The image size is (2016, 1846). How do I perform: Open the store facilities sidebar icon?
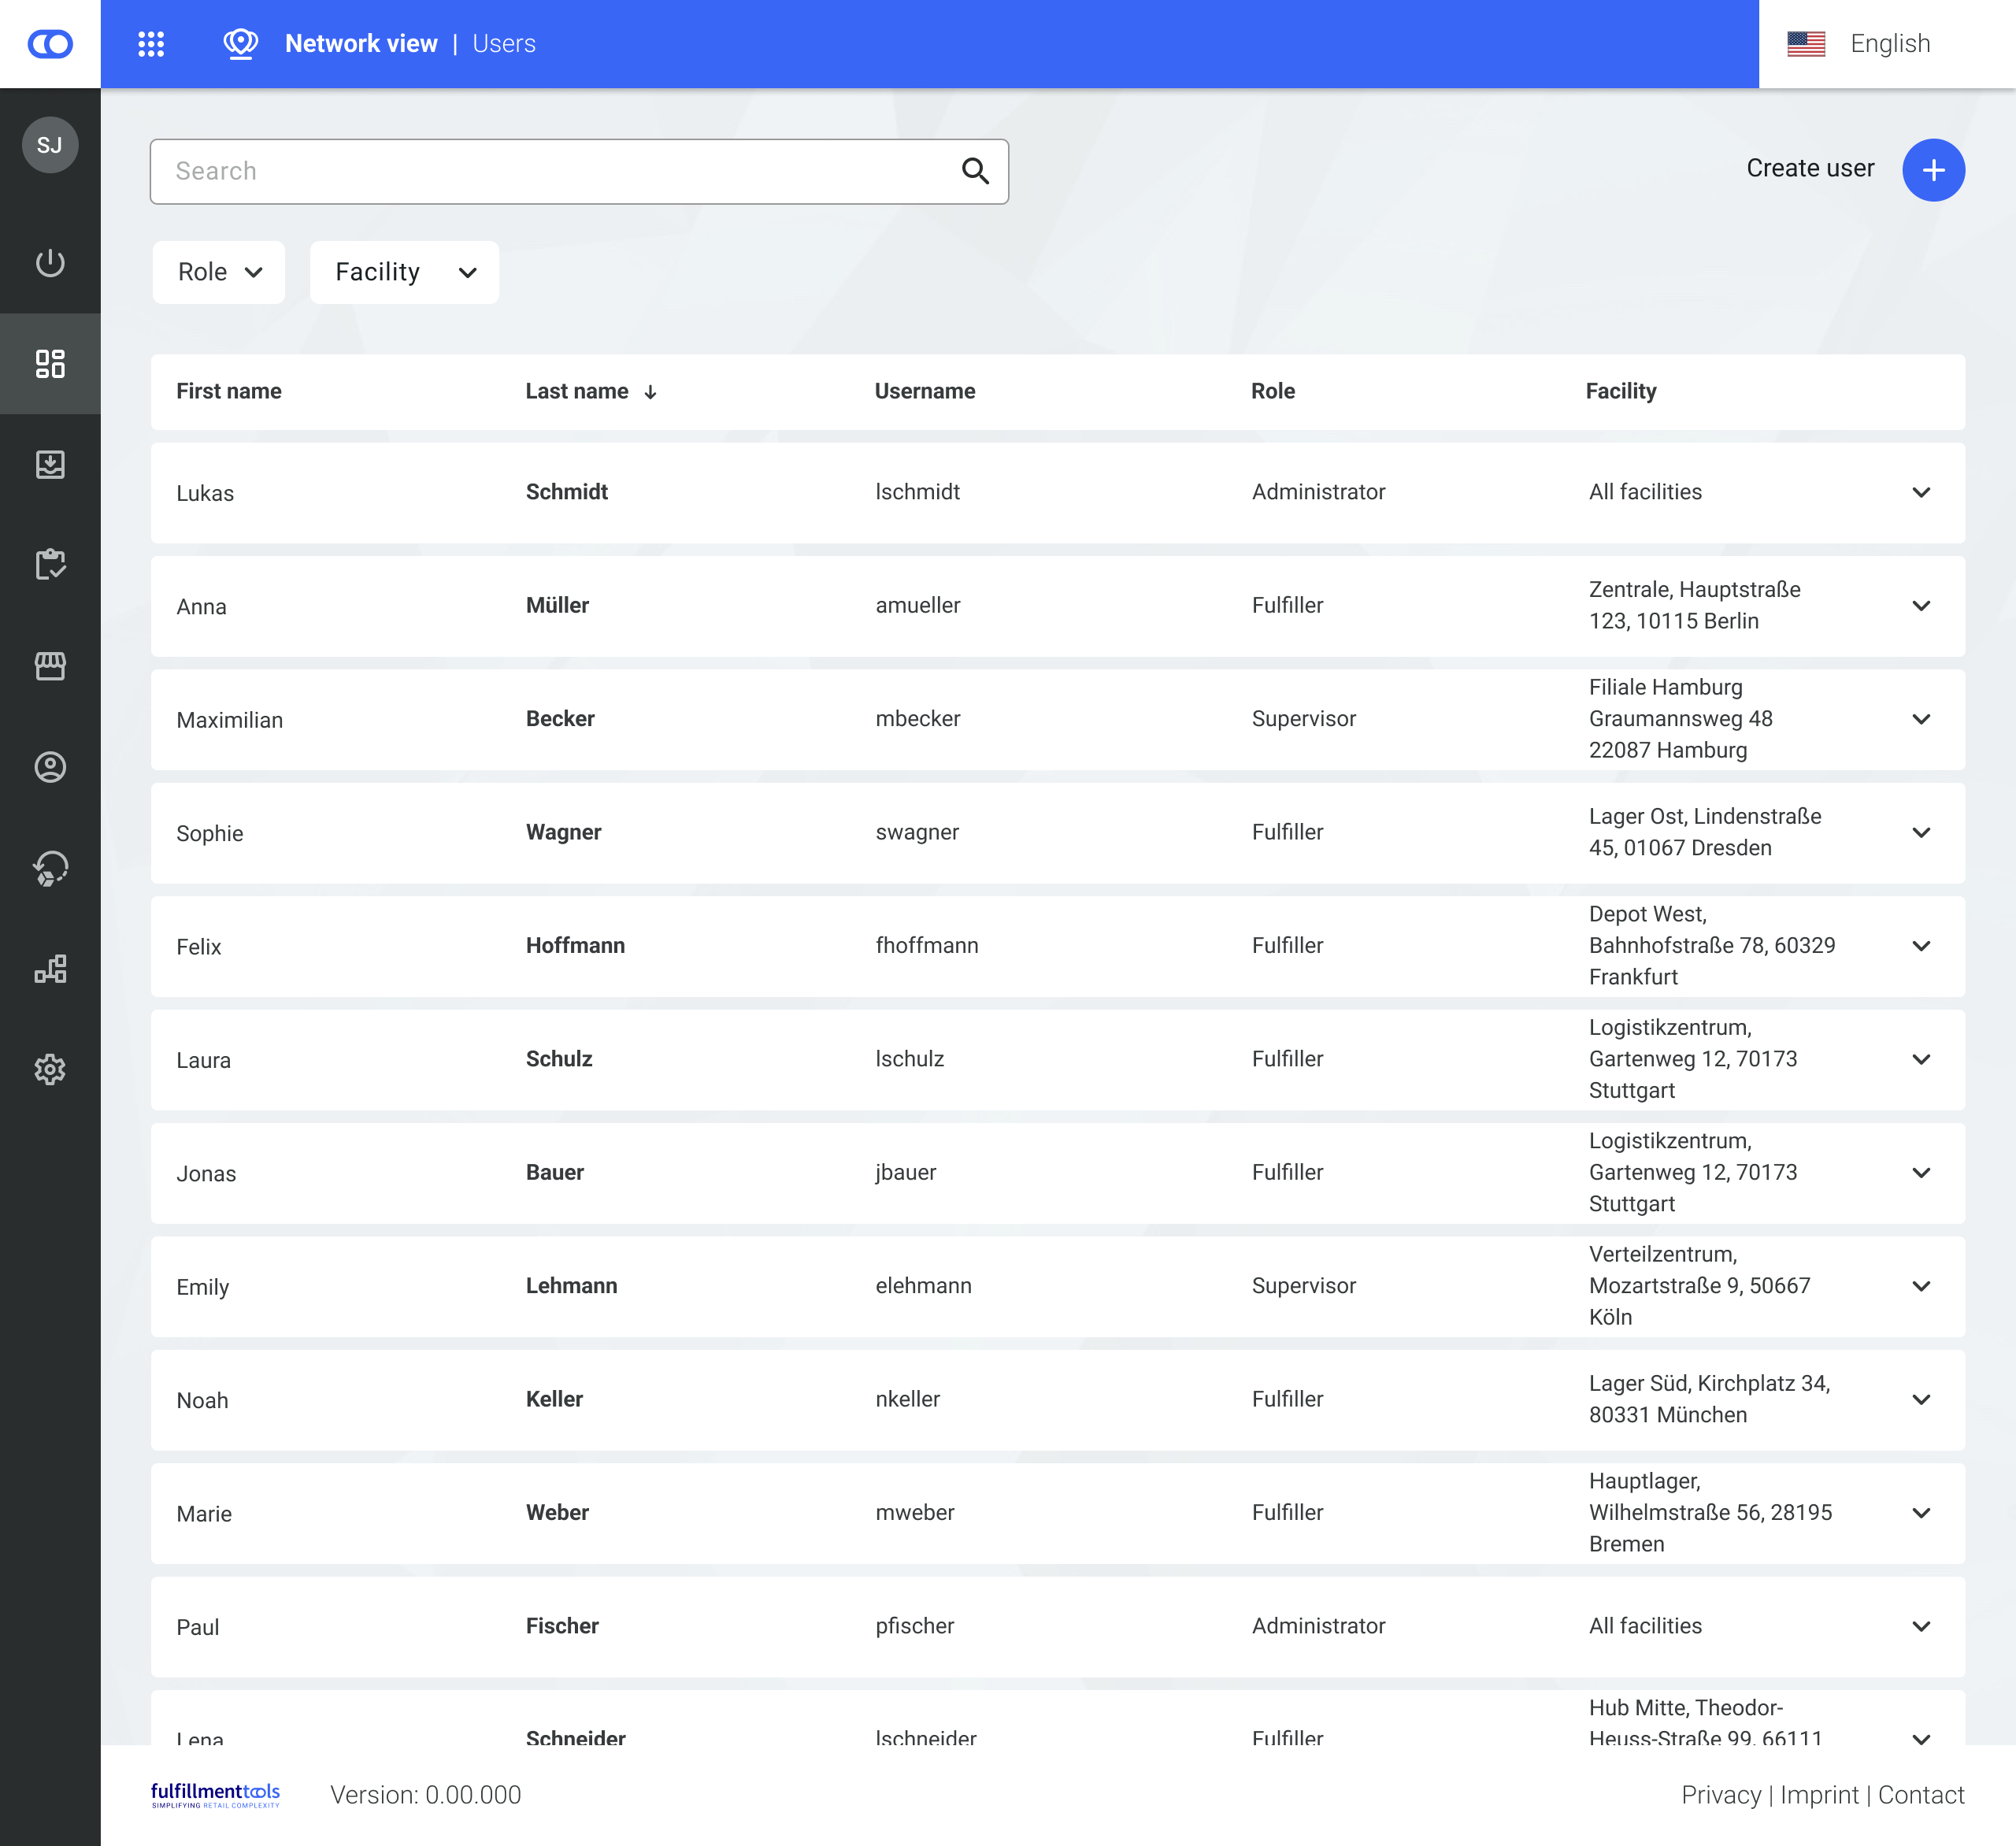[50, 666]
